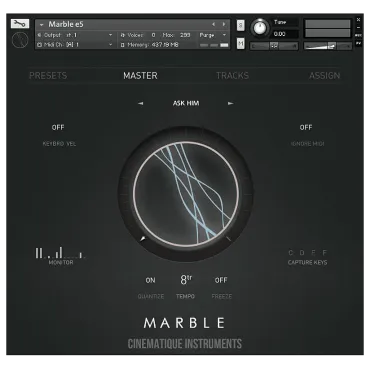The image size is (370, 370).
Task: Toggle QUANTIZE ON switch
Action: pos(150,280)
